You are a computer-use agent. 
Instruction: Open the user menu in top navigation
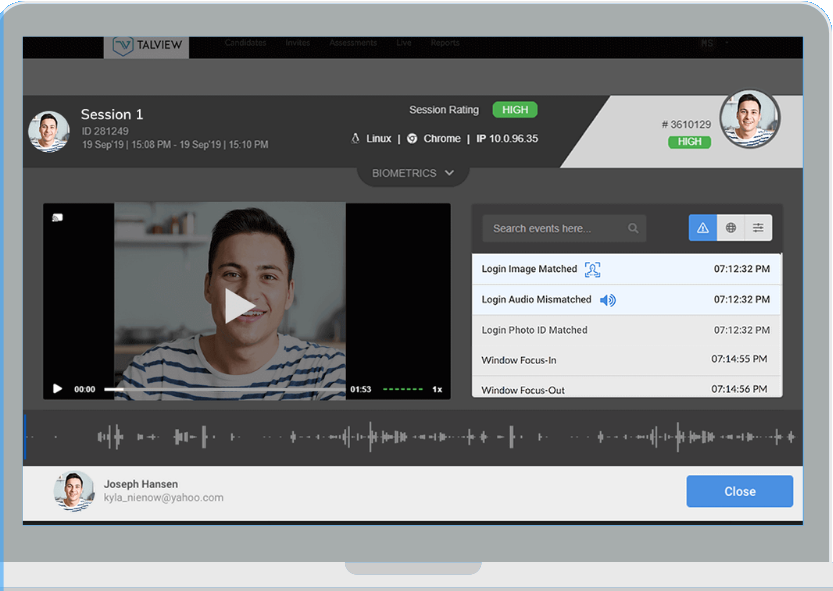[x=709, y=44]
